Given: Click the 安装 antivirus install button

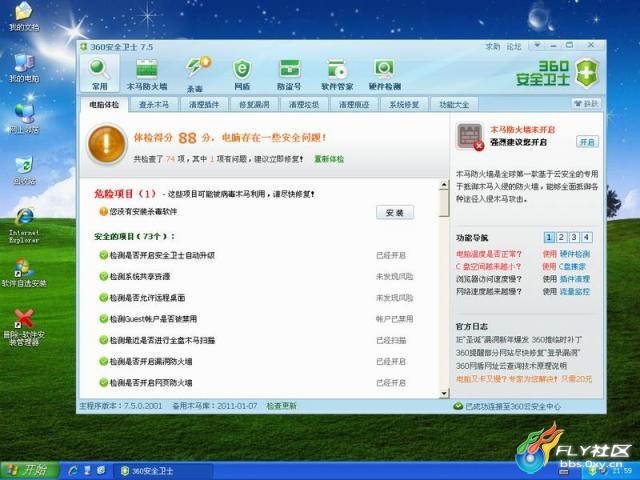Looking at the screenshot, I should click(x=395, y=212).
